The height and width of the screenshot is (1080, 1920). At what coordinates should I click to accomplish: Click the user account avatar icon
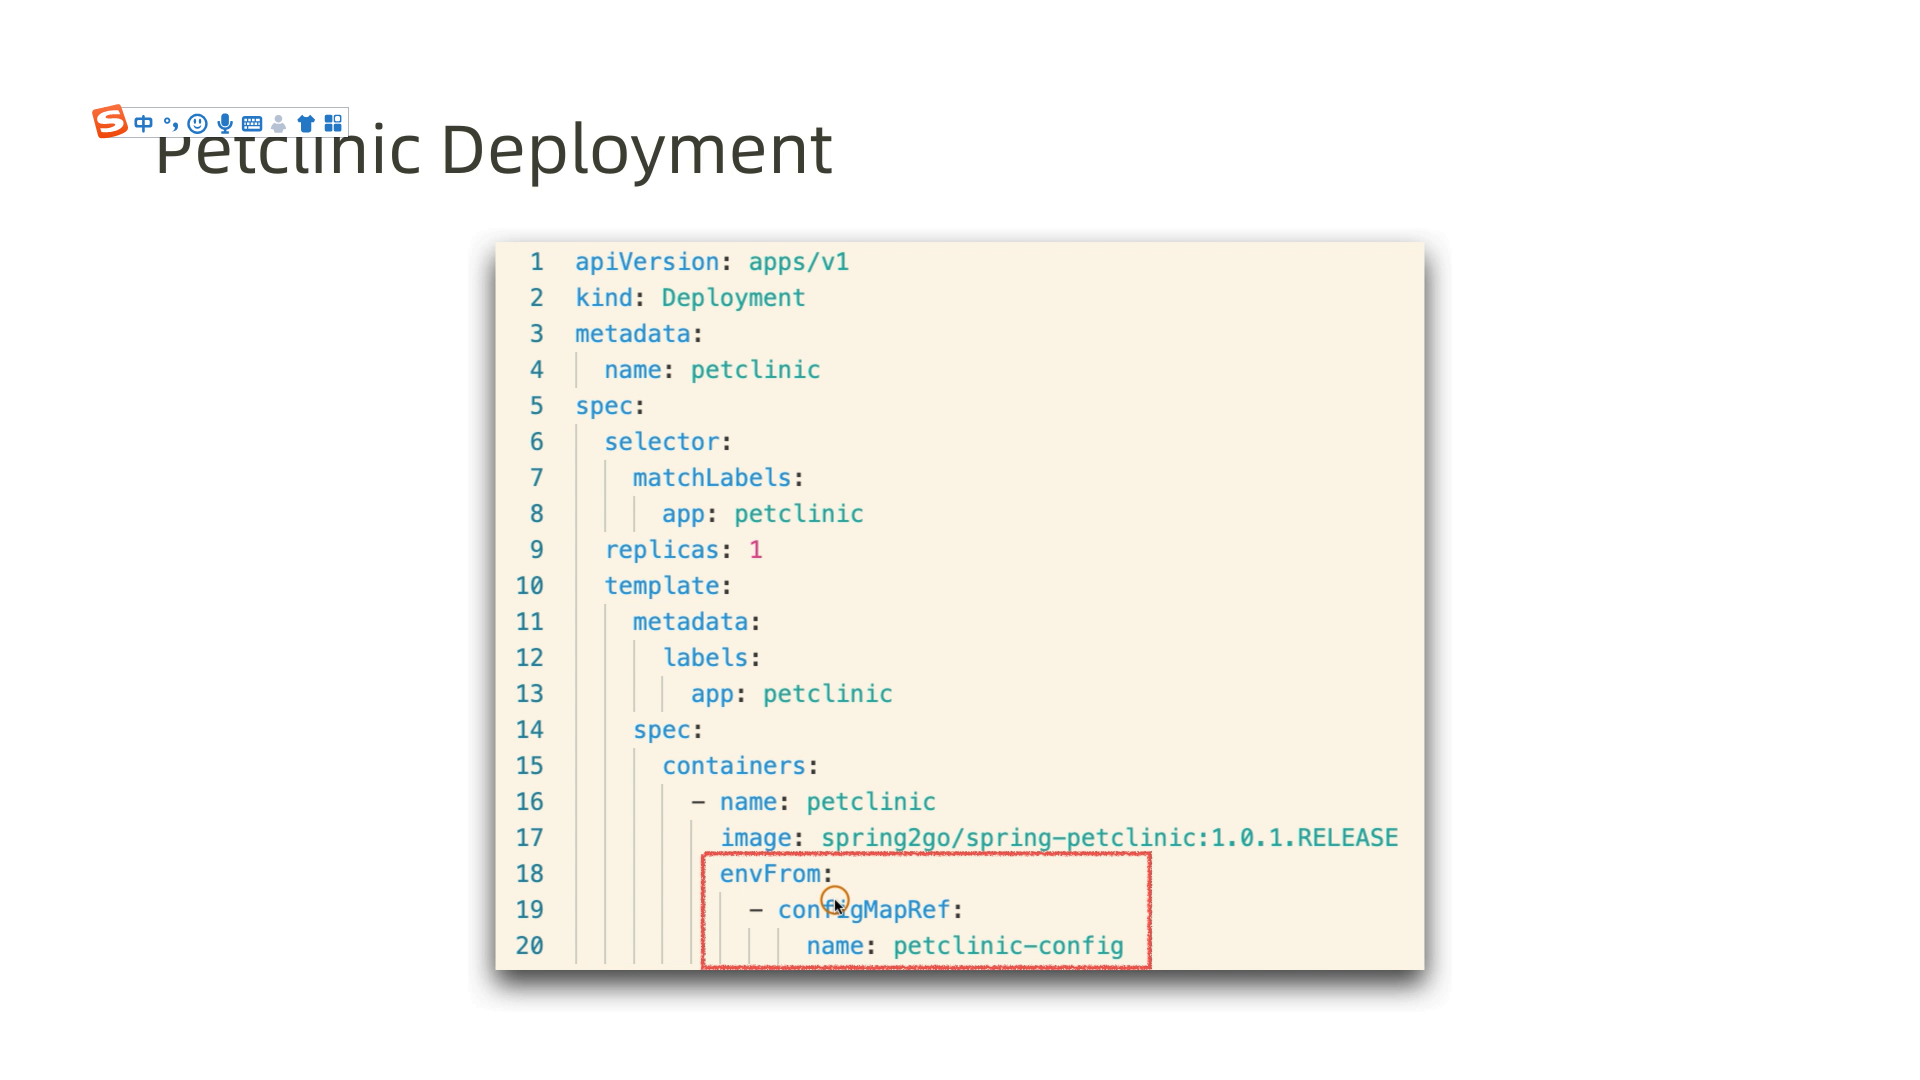[x=279, y=124]
